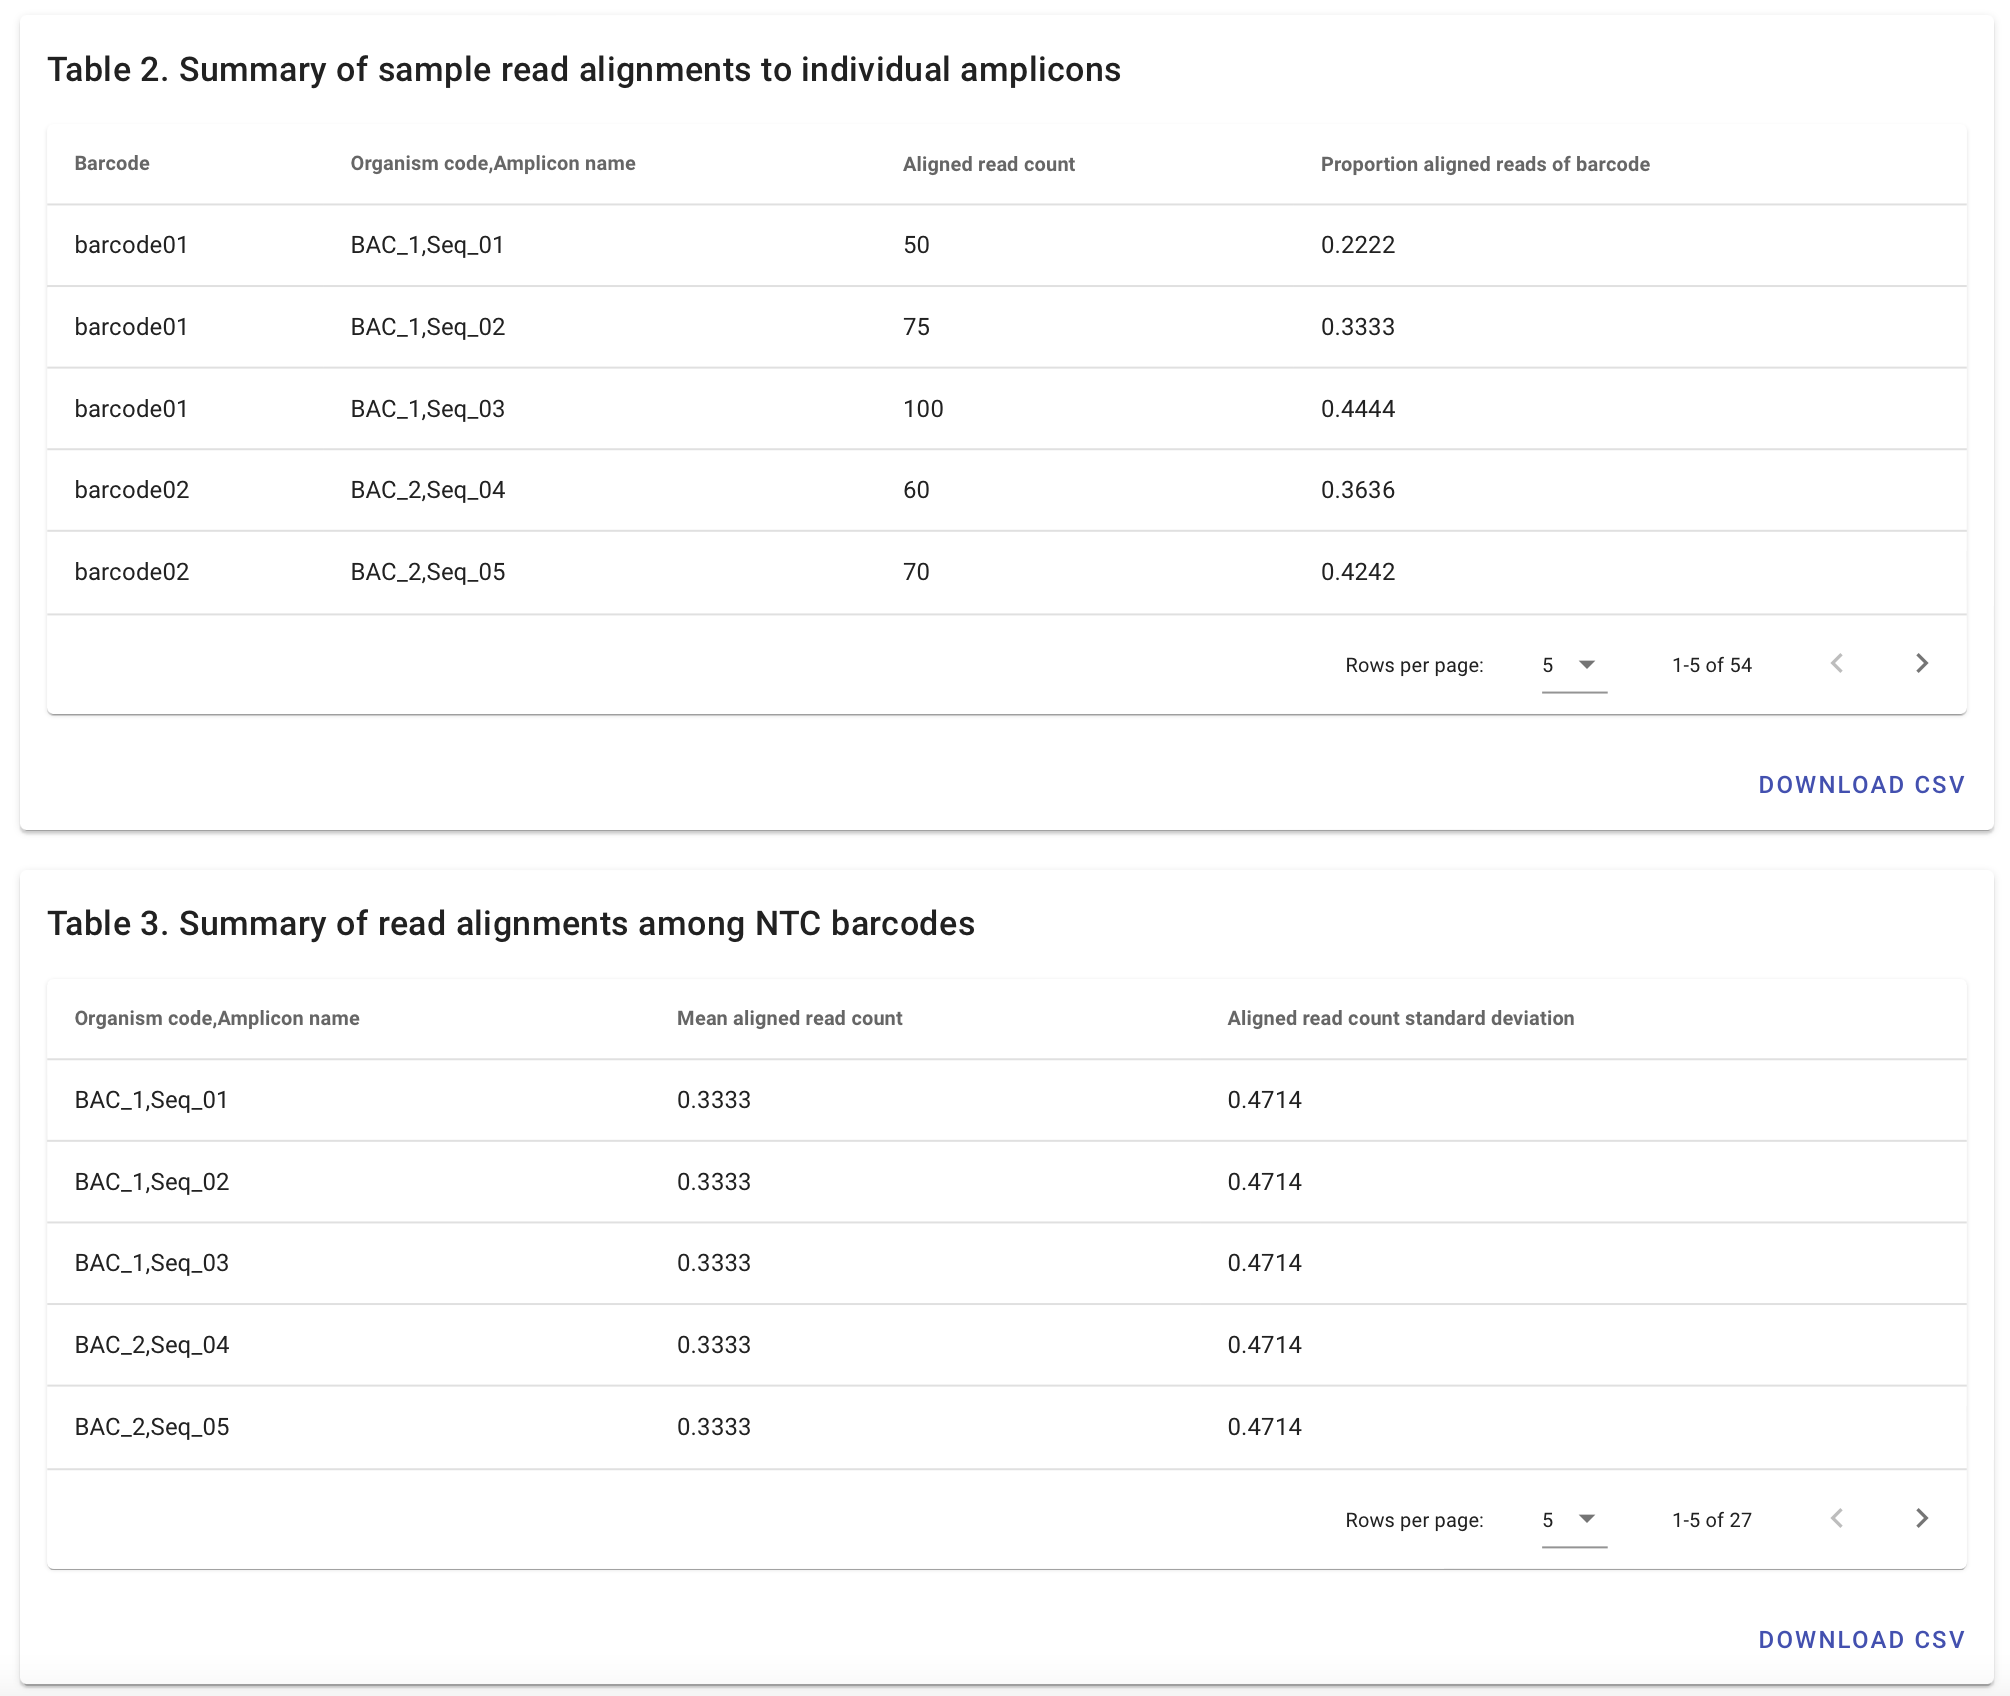Download CSV for Table 3
Screen dimensions: 2010x1696
point(1862,1640)
